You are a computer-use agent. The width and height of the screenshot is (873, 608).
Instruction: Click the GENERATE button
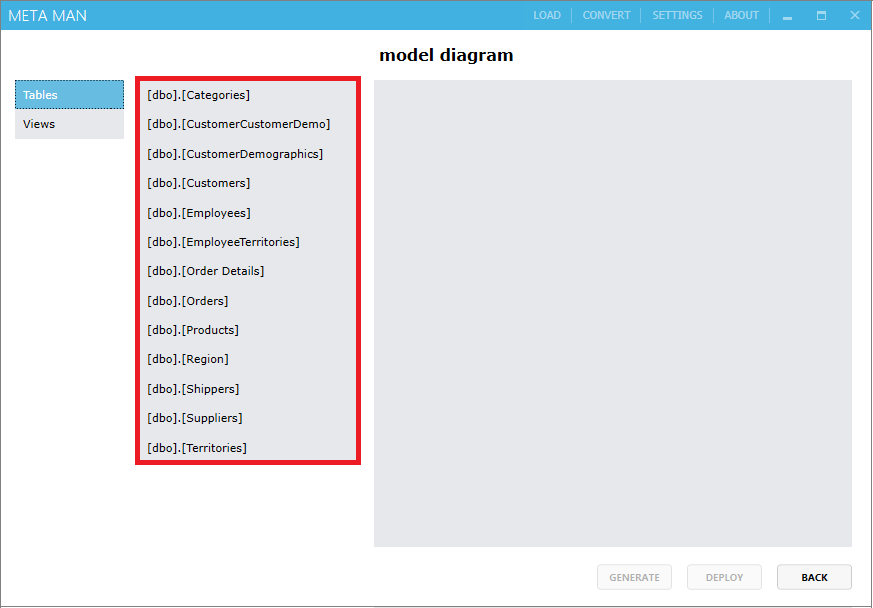coord(634,577)
